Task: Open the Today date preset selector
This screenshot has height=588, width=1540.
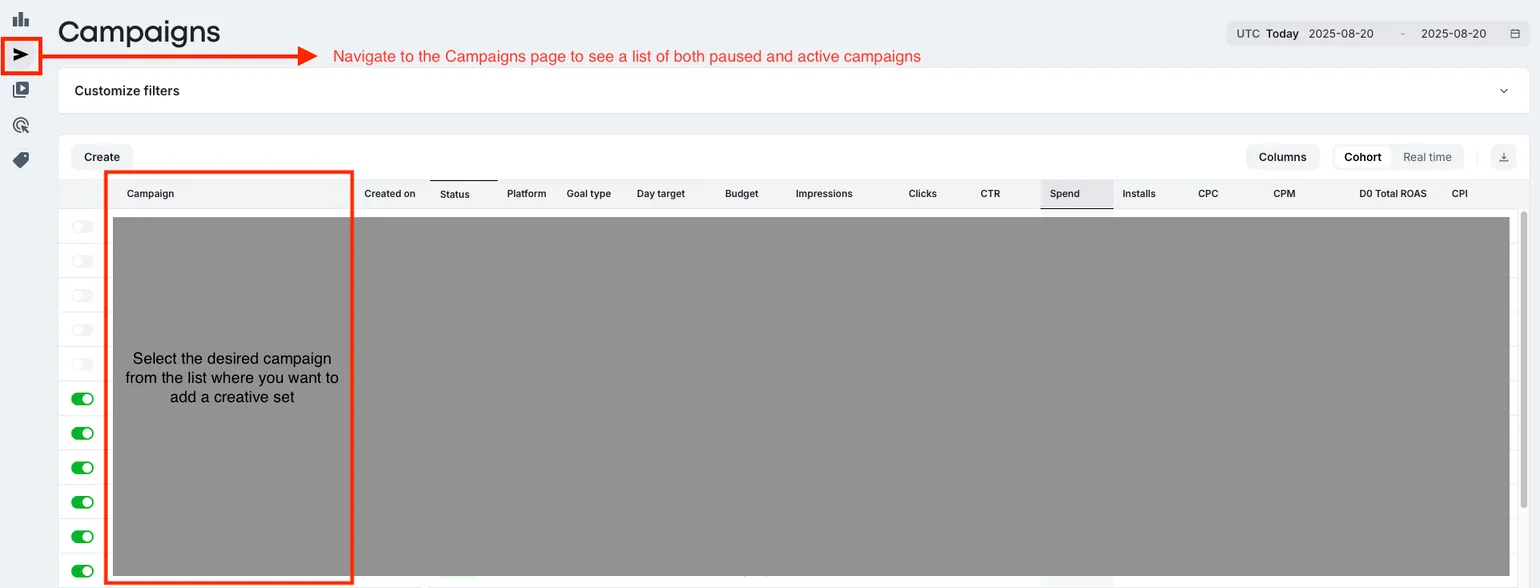Action: coord(1281,33)
